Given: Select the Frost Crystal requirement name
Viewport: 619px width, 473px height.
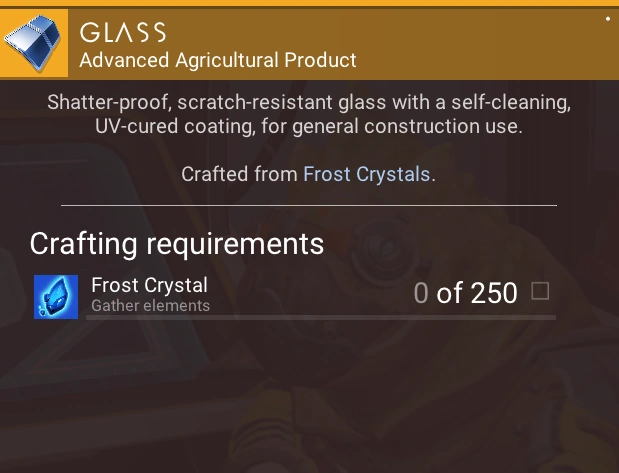Looking at the screenshot, I should pos(149,285).
